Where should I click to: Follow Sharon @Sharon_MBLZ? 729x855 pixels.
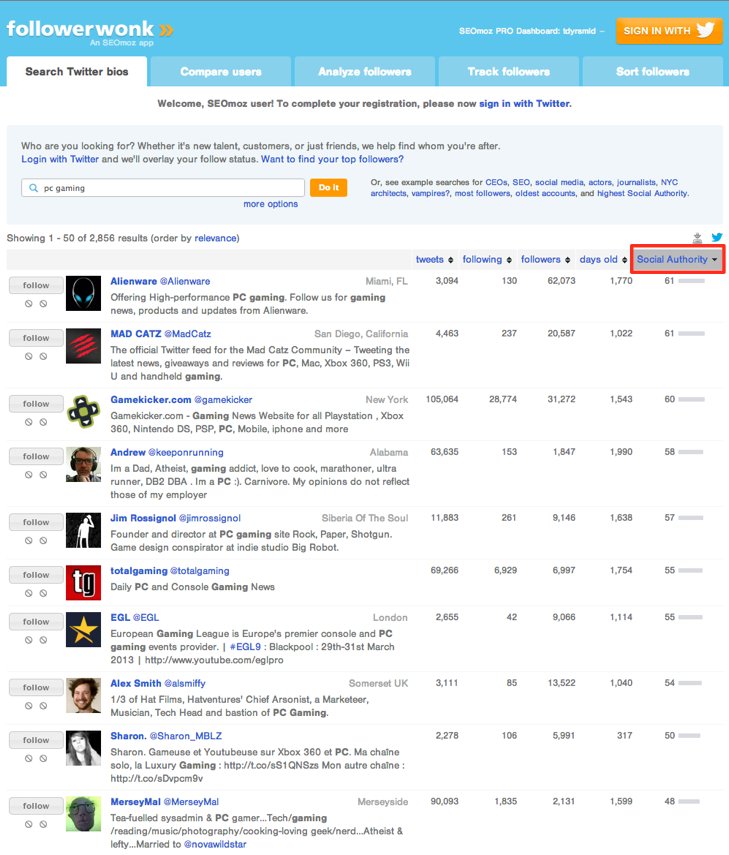point(36,740)
